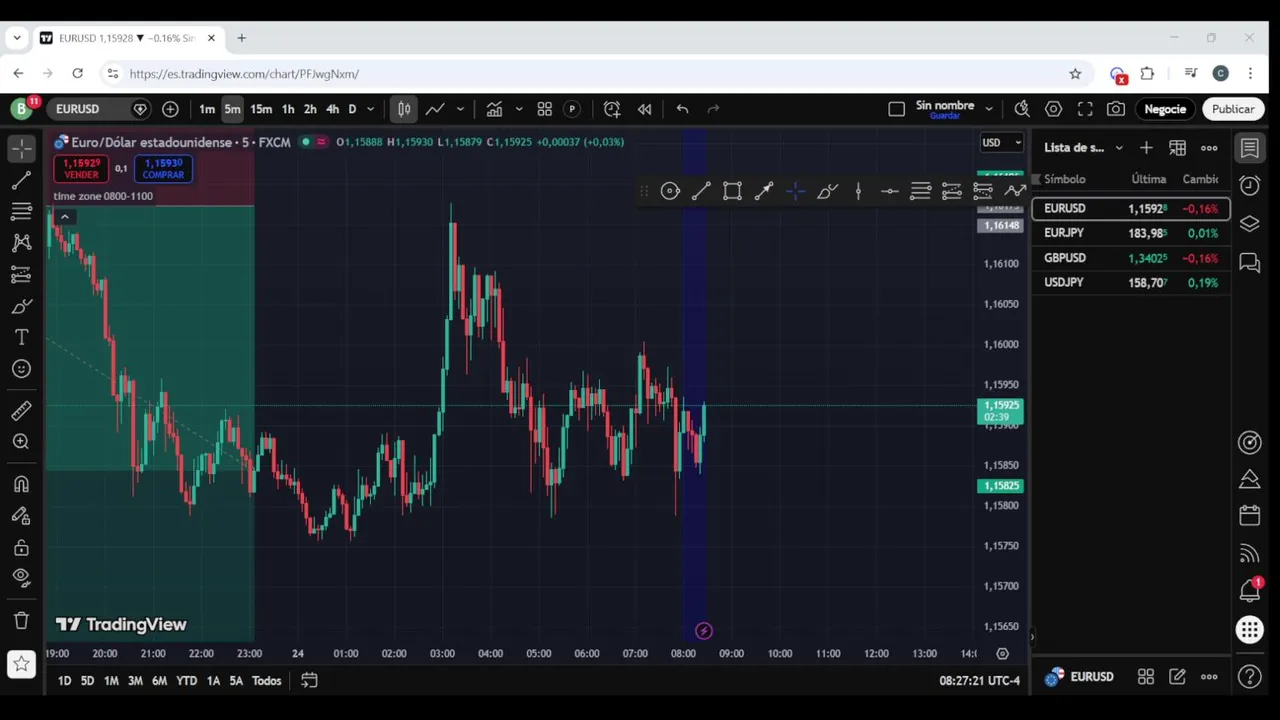Image resolution: width=1280 pixels, height=720 pixels.
Task: Open the pattern tools in left toolbar
Action: click(x=21, y=243)
